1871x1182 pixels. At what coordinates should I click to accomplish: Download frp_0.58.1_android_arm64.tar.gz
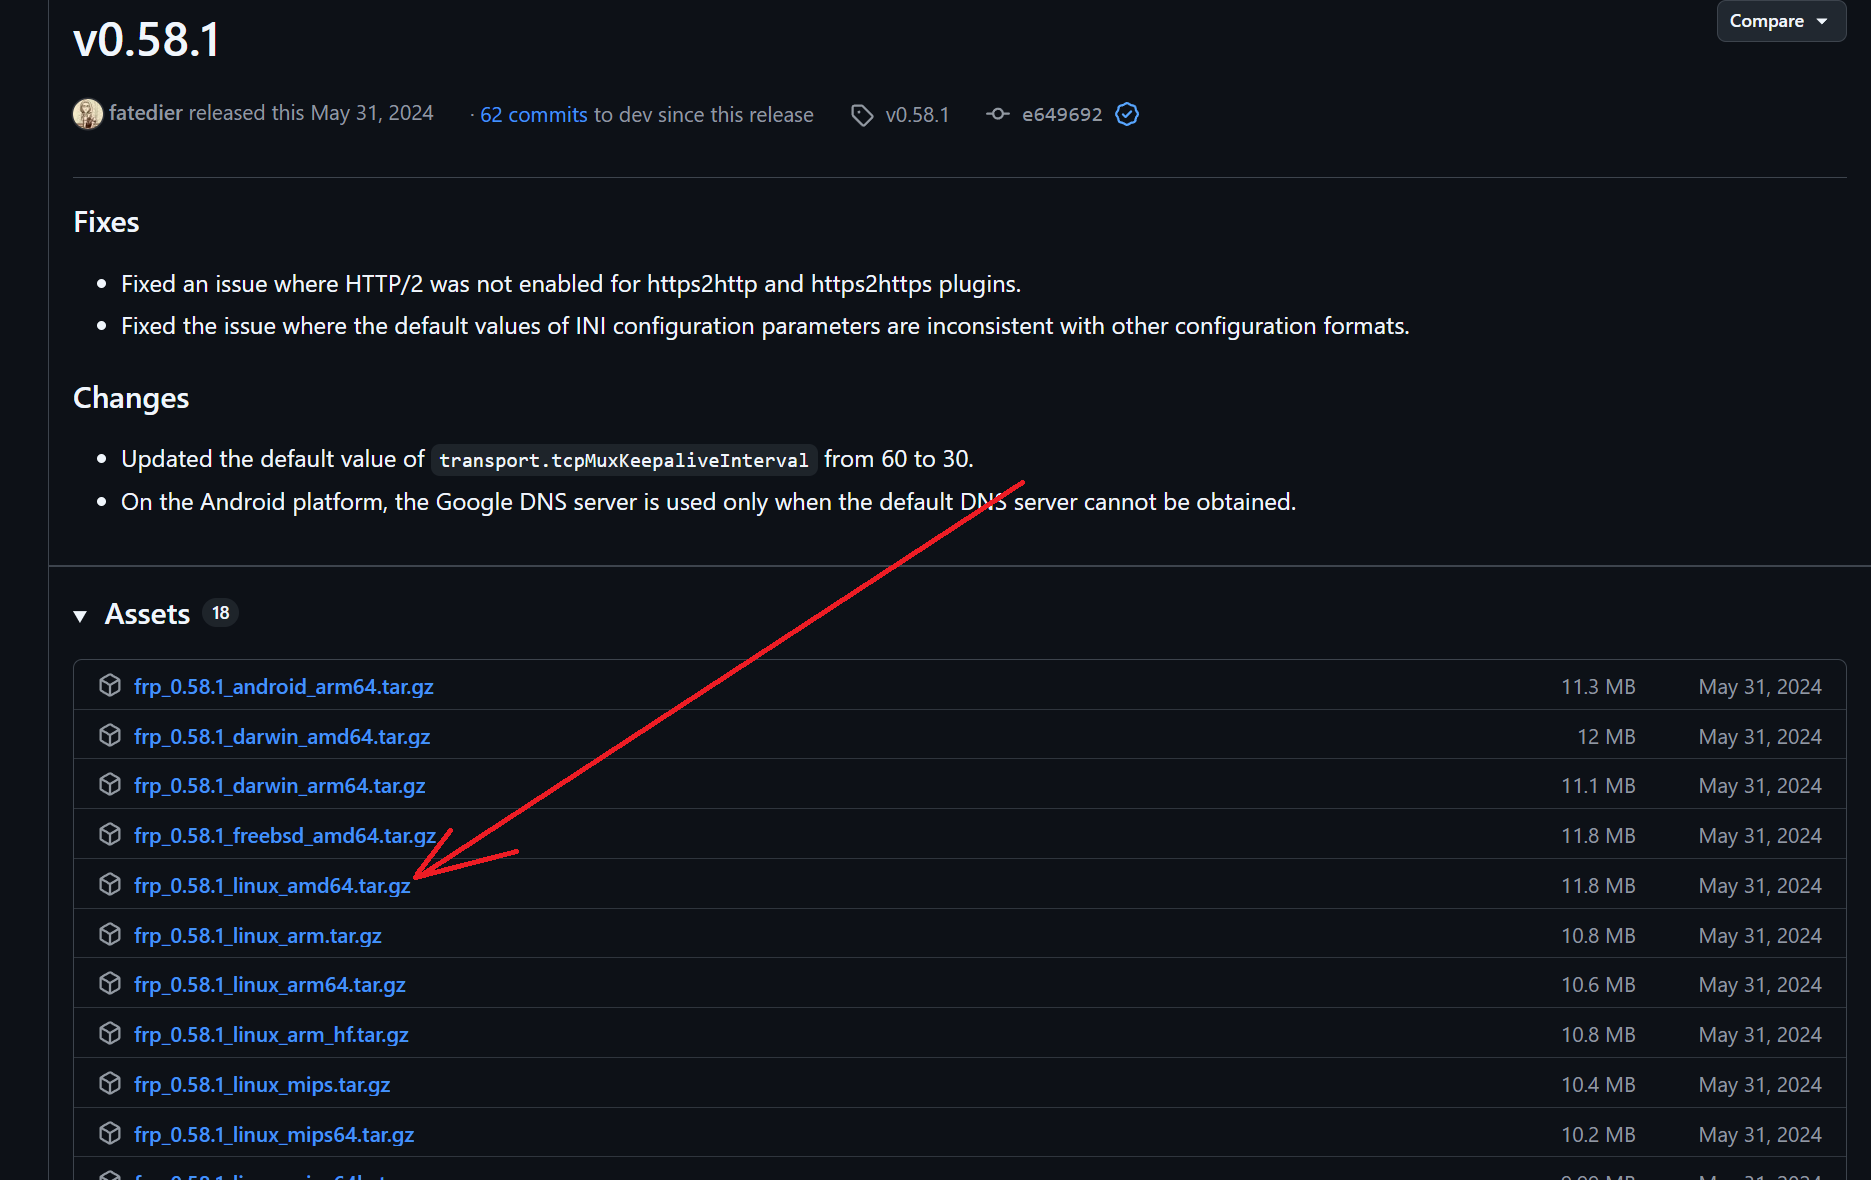pyautogui.click(x=284, y=687)
